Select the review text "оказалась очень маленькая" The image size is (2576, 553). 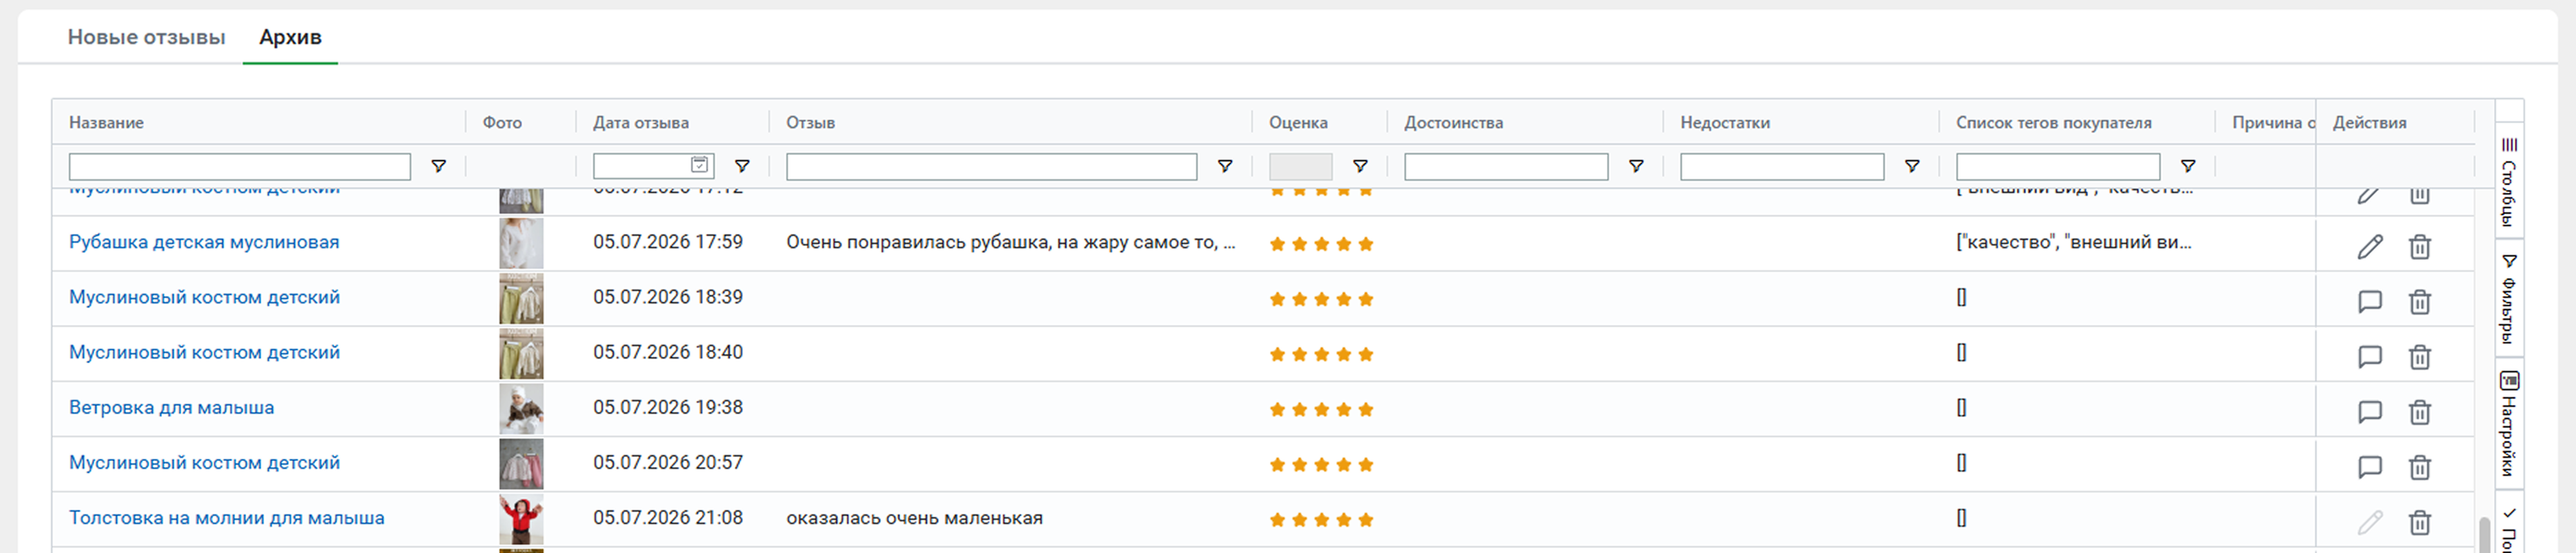[x=914, y=518]
